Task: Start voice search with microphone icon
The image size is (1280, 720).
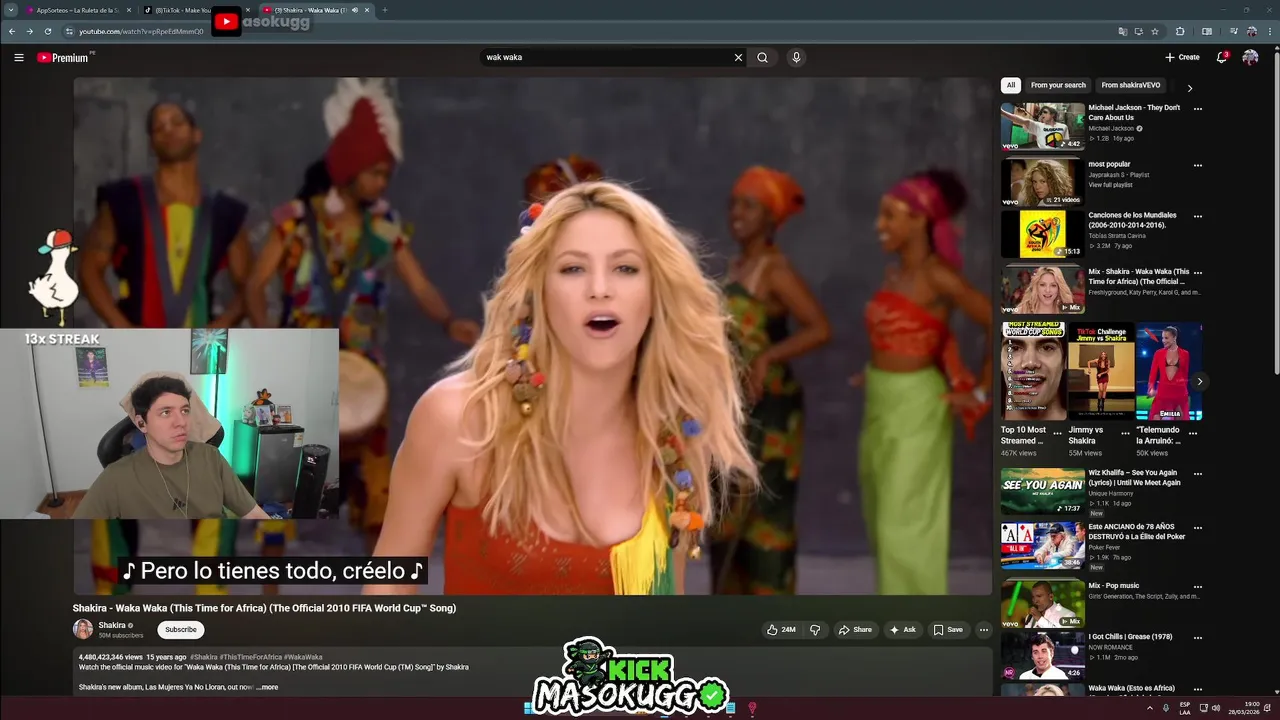Action: pos(796,58)
